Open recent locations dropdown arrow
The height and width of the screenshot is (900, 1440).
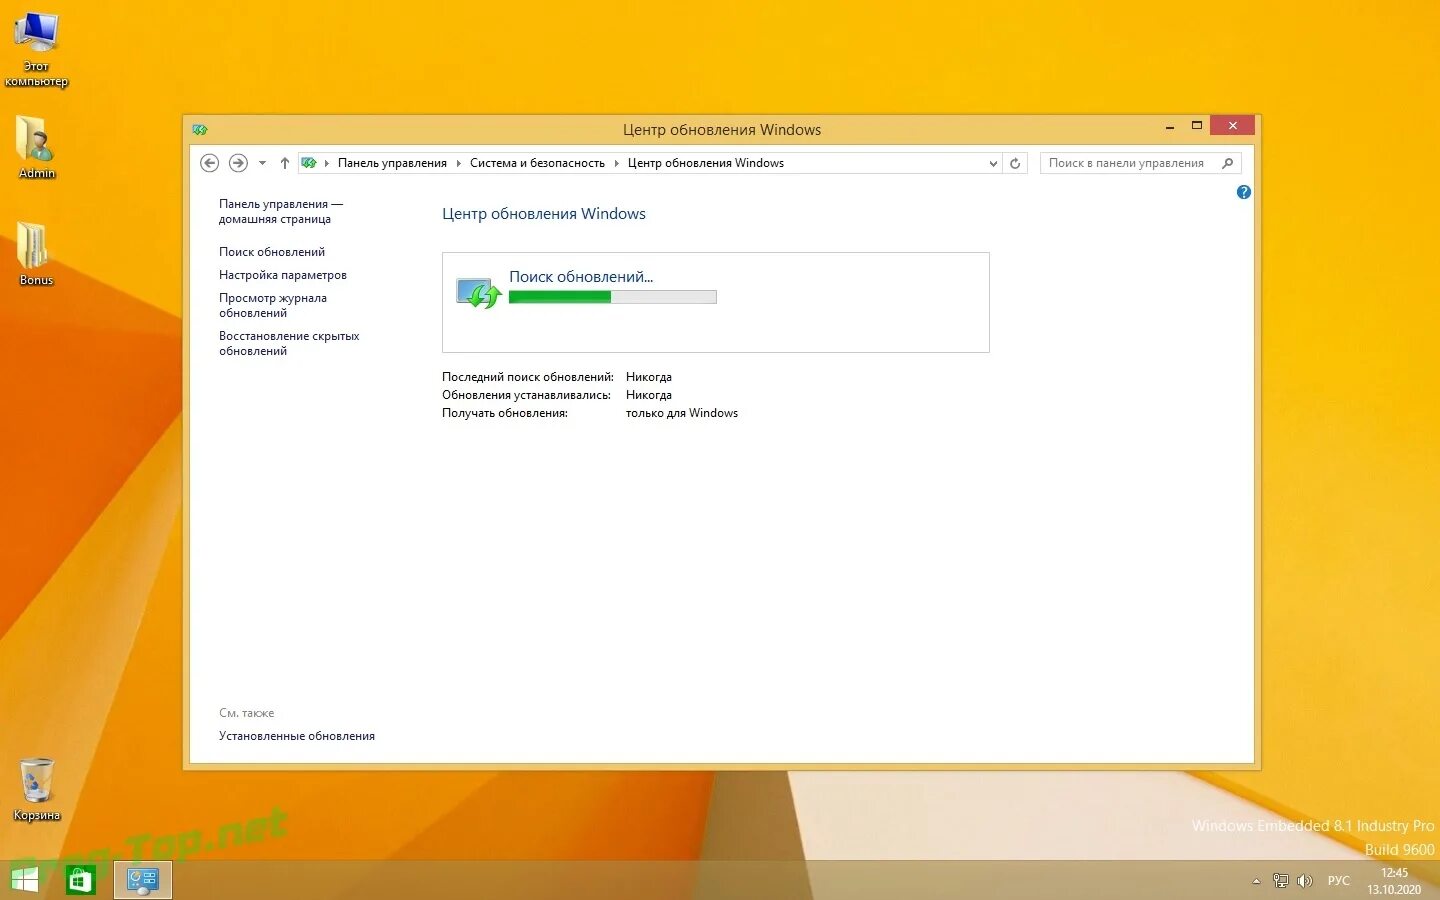[262, 163]
